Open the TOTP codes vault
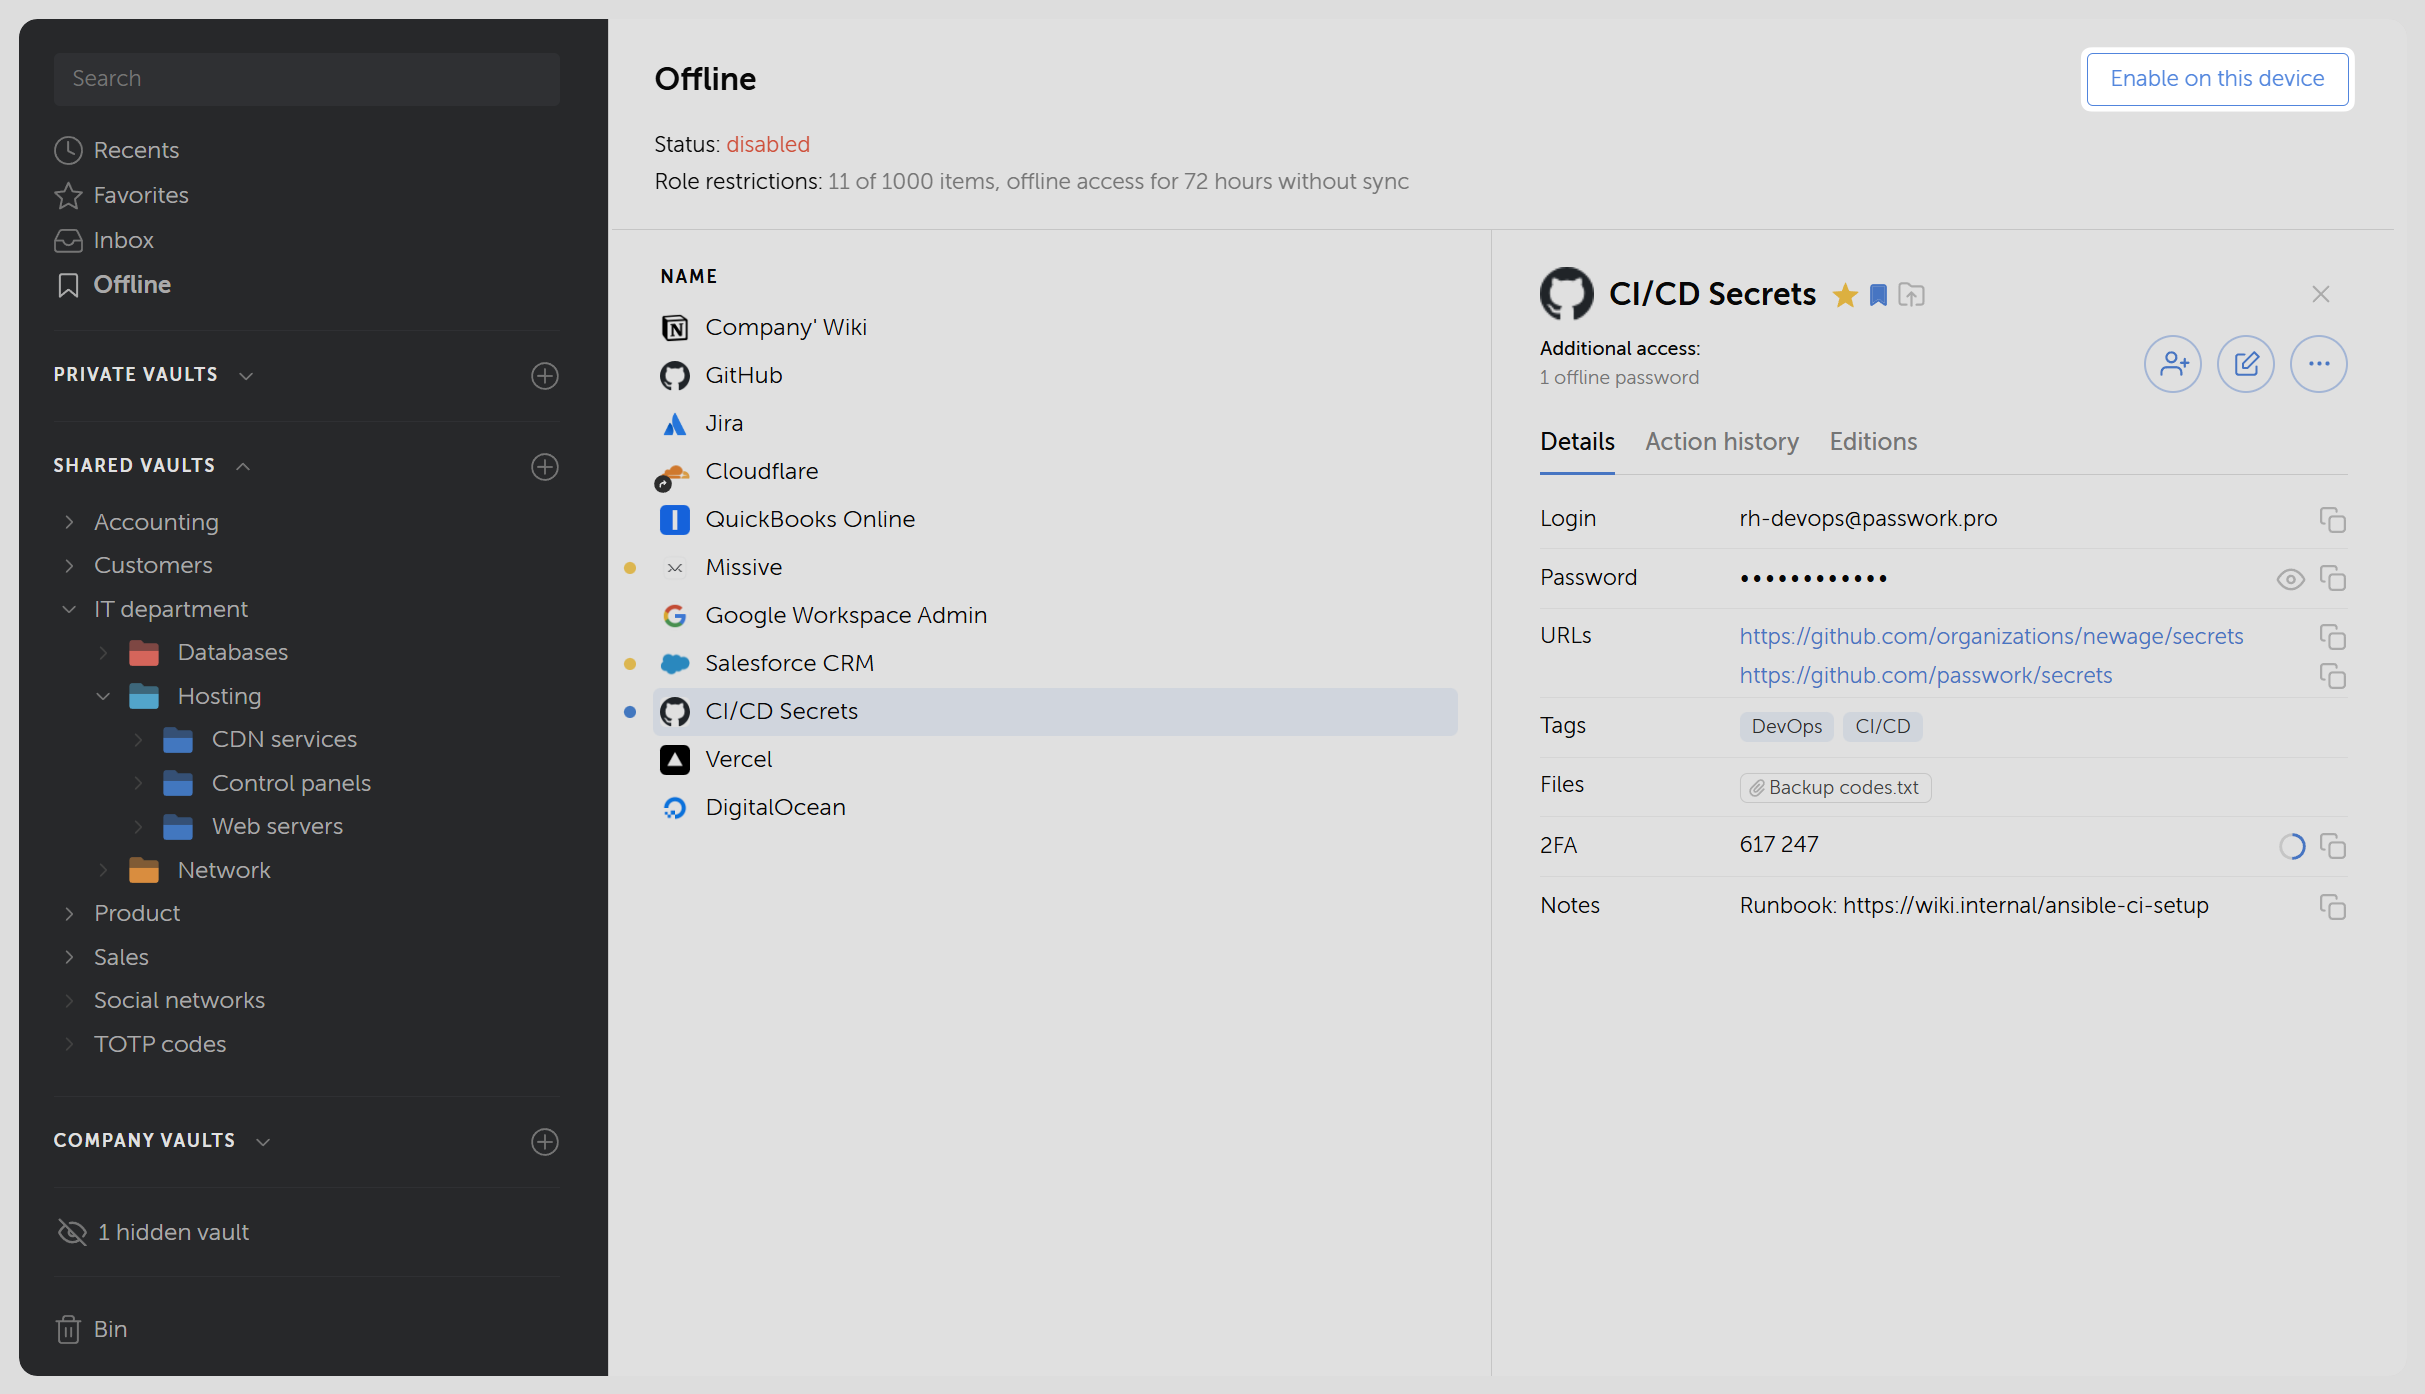This screenshot has height=1394, width=2425. tap(160, 1044)
